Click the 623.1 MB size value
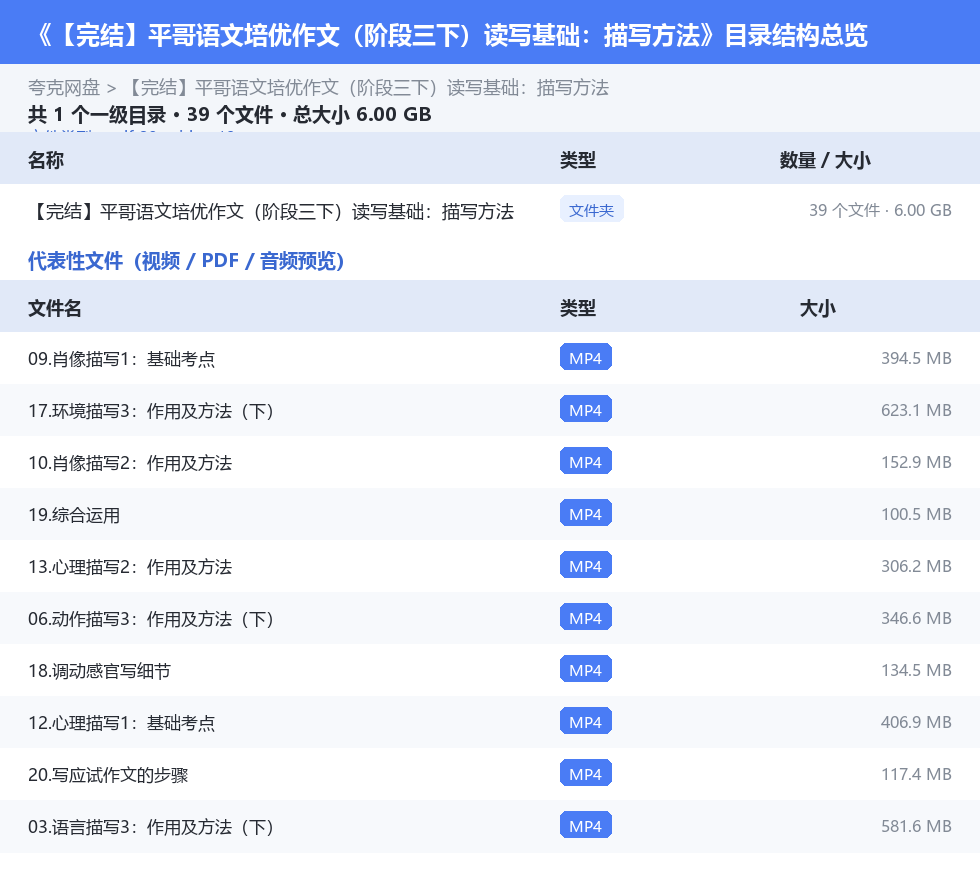Viewport: 980px width, 884px height. (x=916, y=410)
